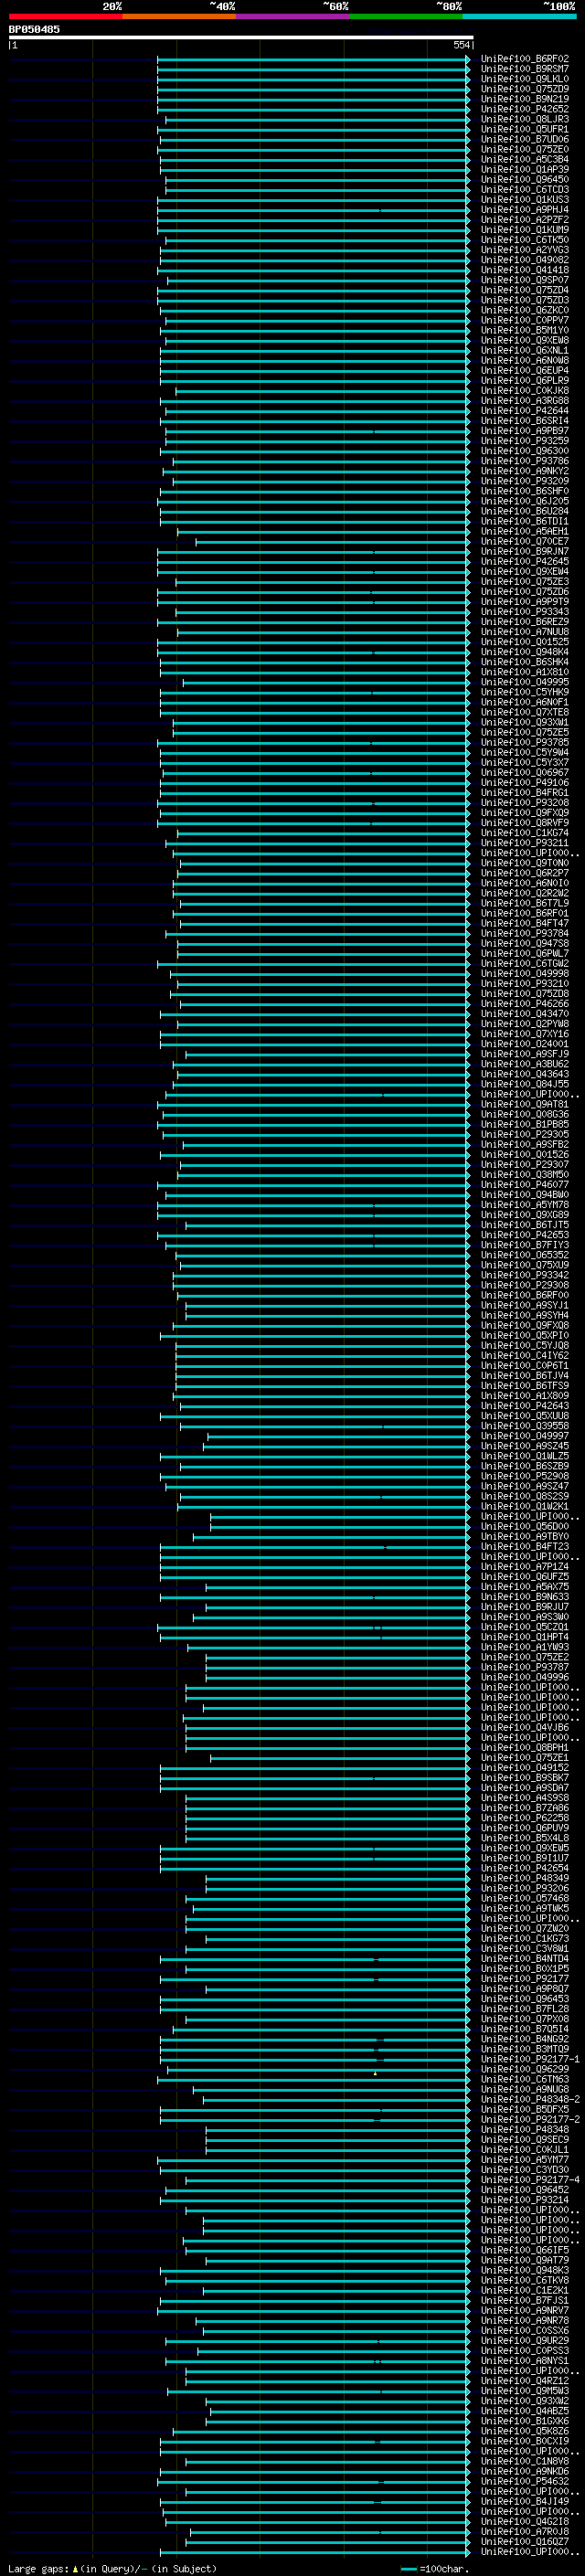
Task: Open hit UniRef100_Q01525
Action: pos(524,642)
